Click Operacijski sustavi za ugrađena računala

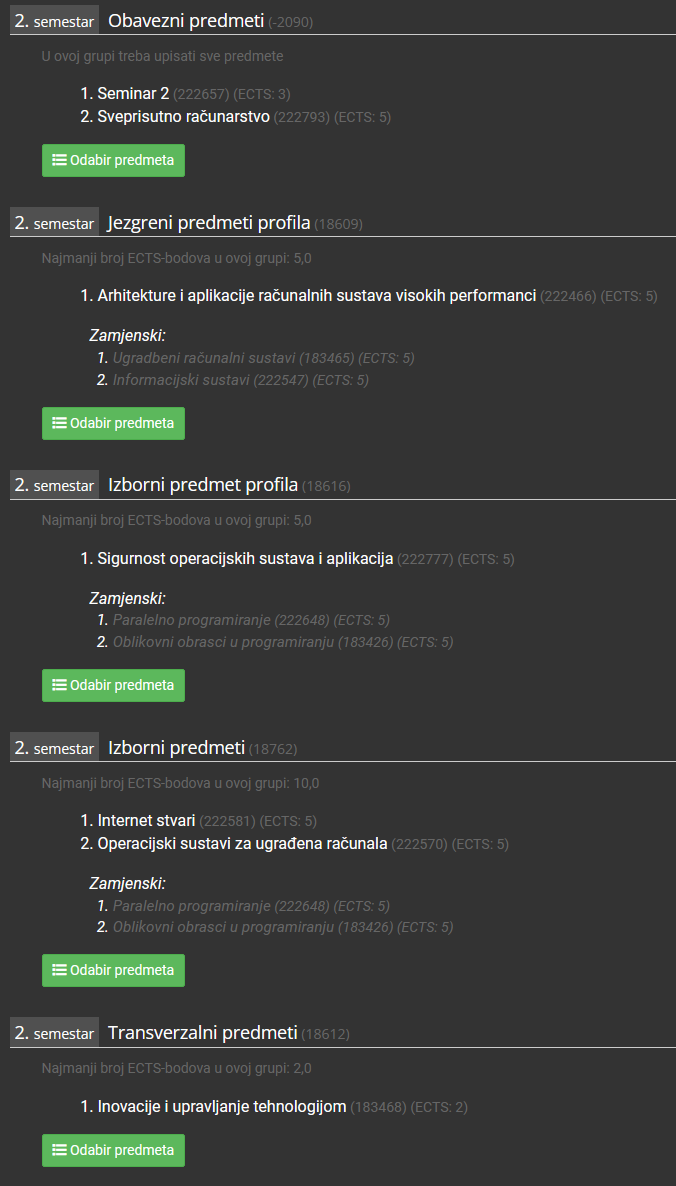pyautogui.click(x=243, y=844)
